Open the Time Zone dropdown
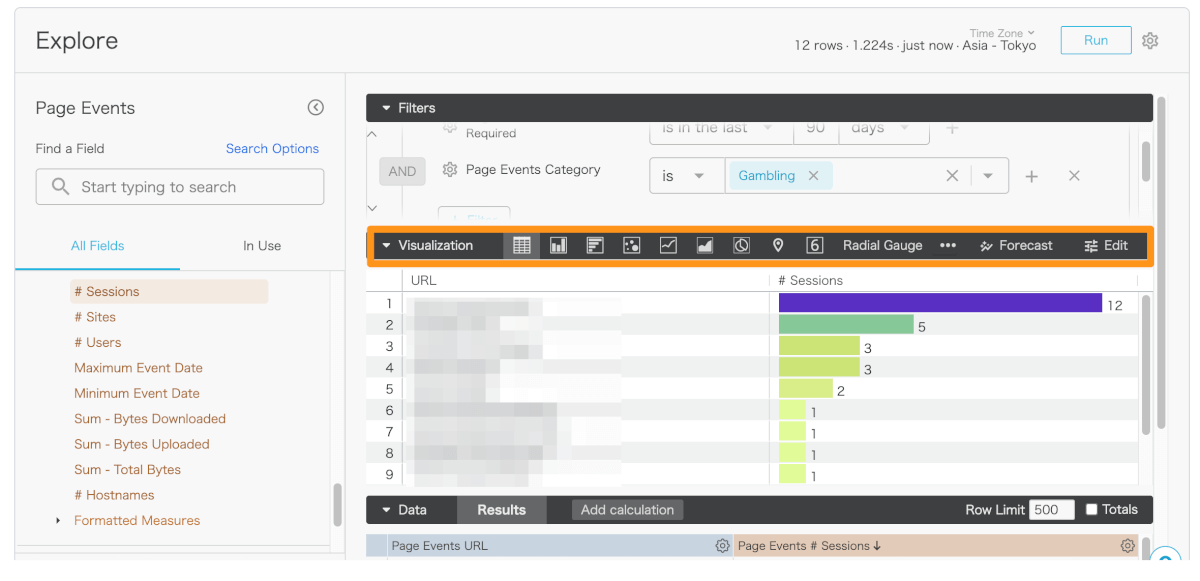Image resolution: width=1200 pixels, height=581 pixels. tap(1002, 33)
